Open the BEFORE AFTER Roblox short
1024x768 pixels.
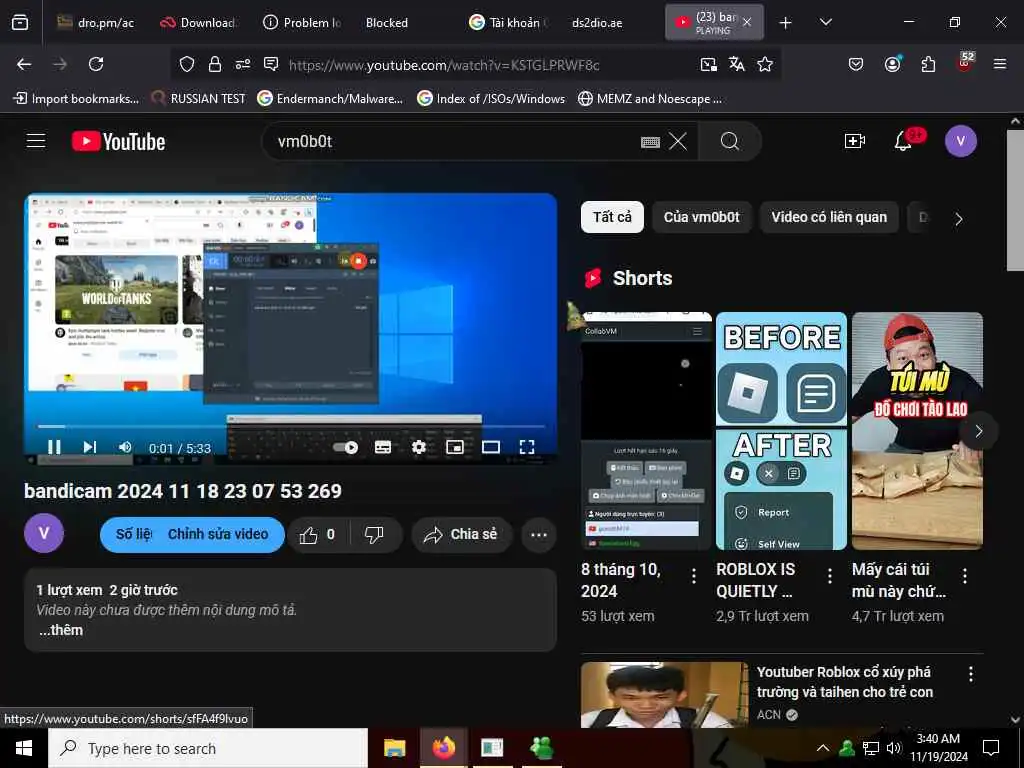[x=781, y=431]
